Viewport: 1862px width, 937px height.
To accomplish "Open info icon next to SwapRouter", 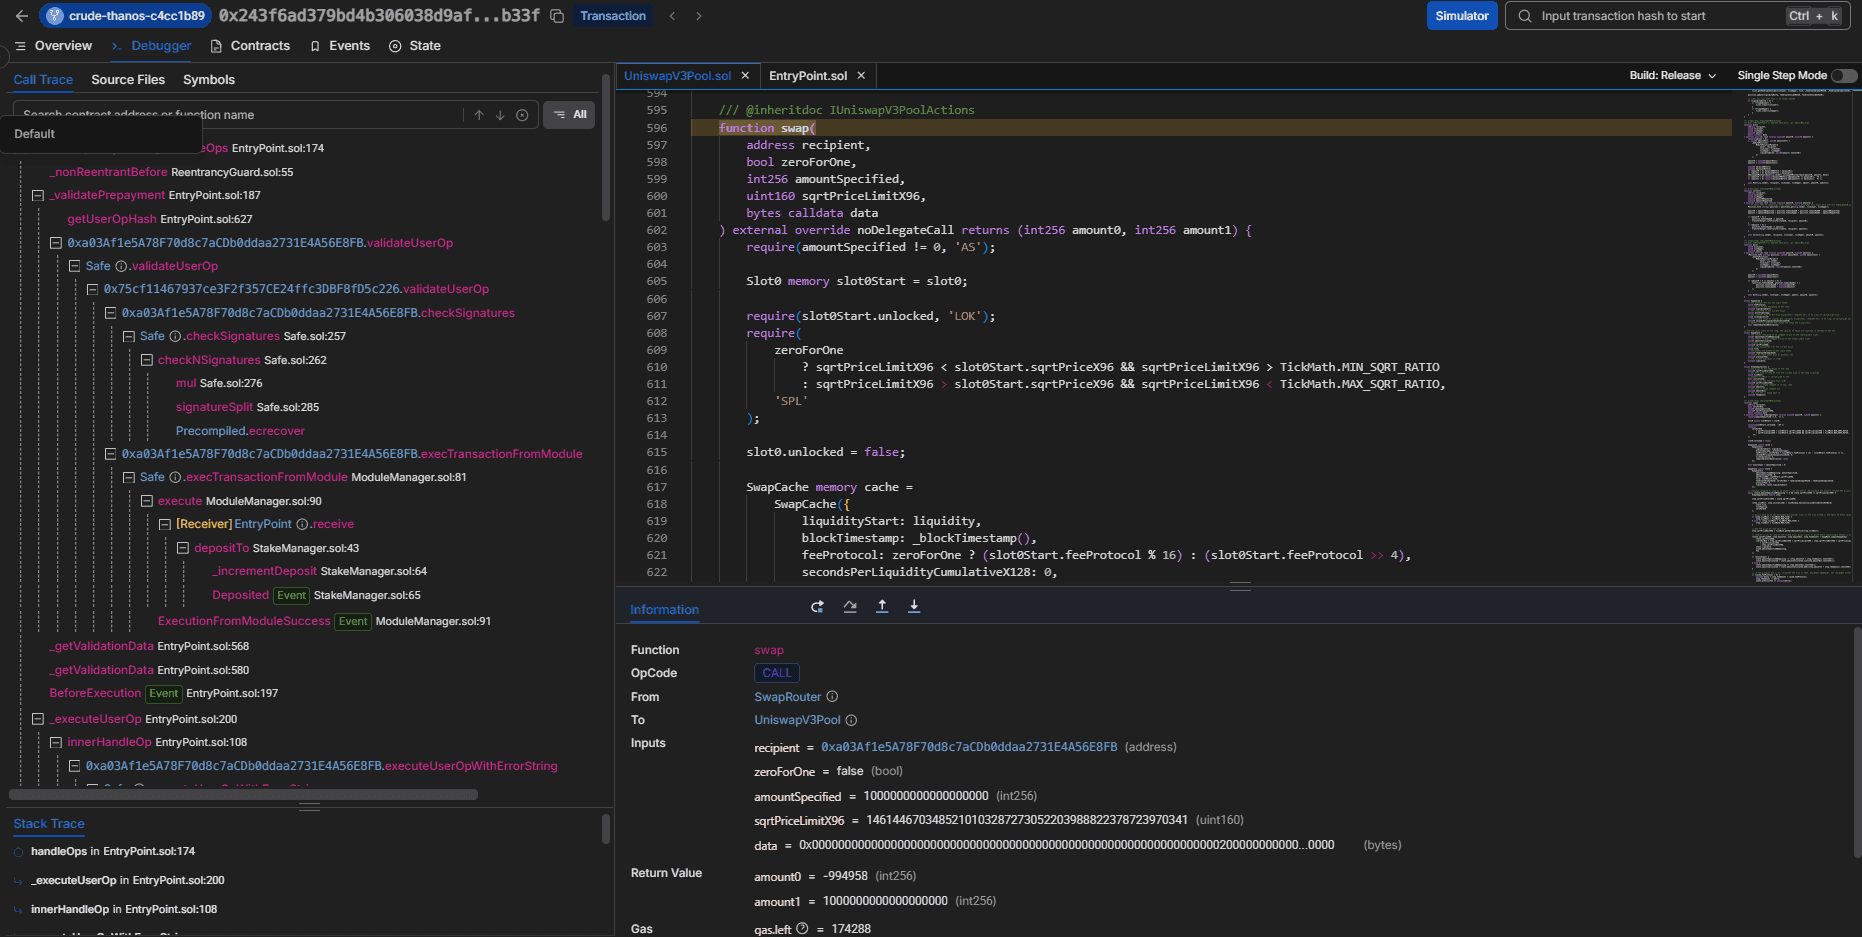I will tap(832, 697).
